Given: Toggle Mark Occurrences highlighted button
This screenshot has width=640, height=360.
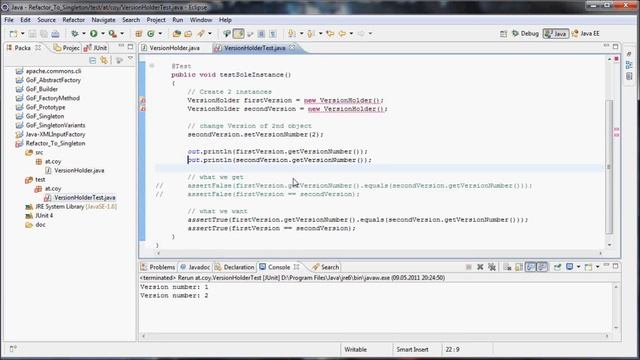Looking at the screenshot, I should click(x=239, y=33).
